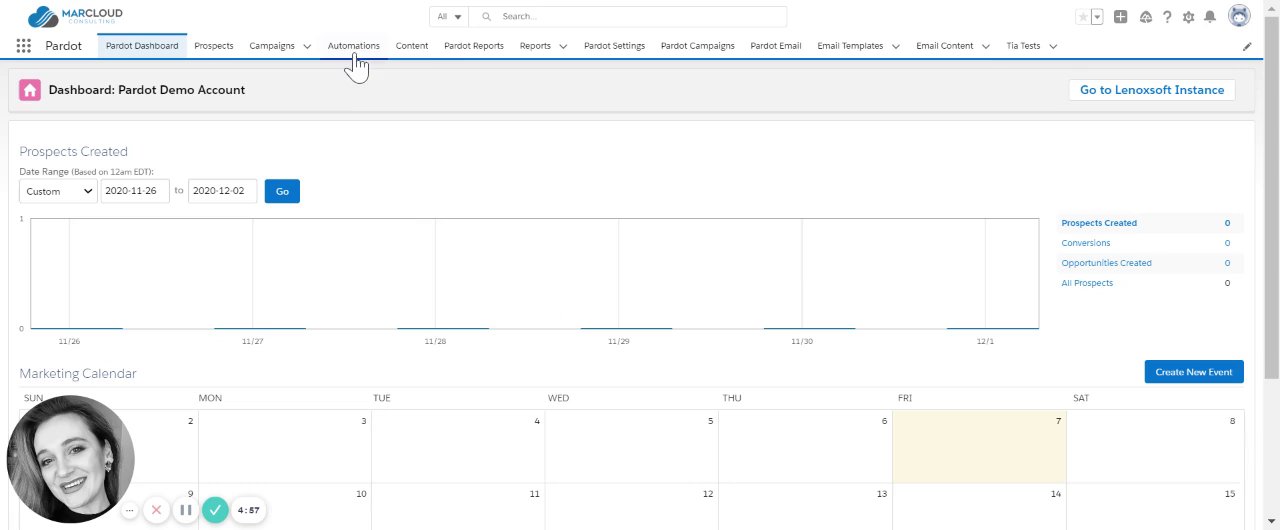Expand the Campaigns tab chevron
1280x530 pixels.
click(x=307, y=46)
